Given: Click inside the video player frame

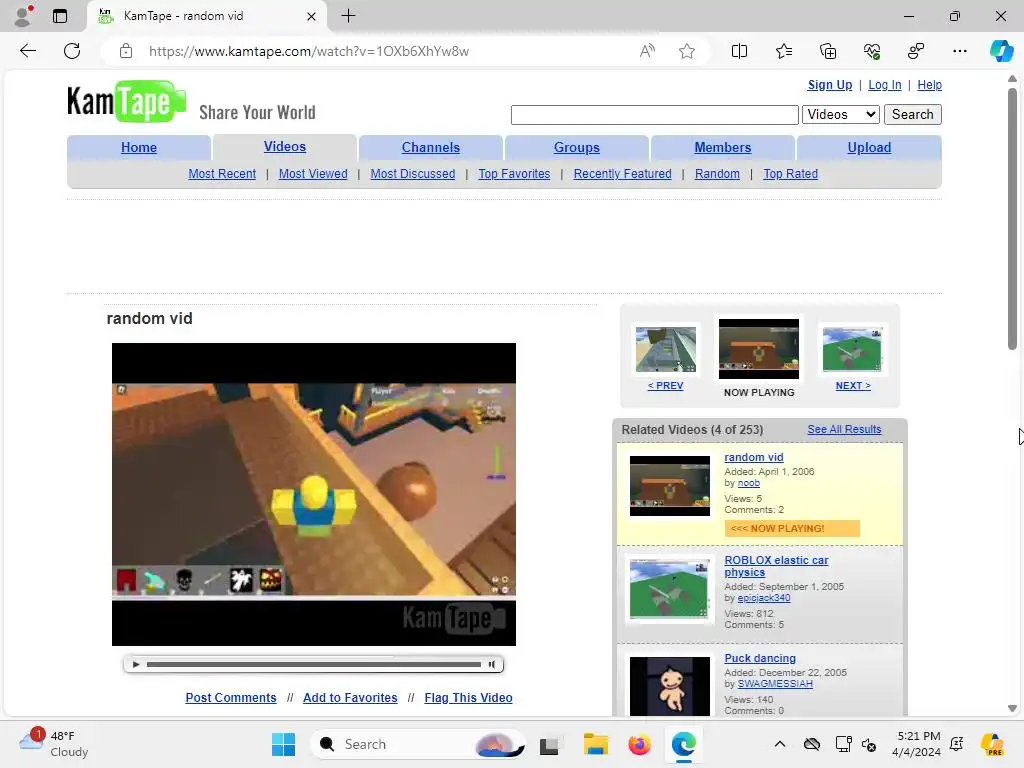Looking at the screenshot, I should [313, 494].
